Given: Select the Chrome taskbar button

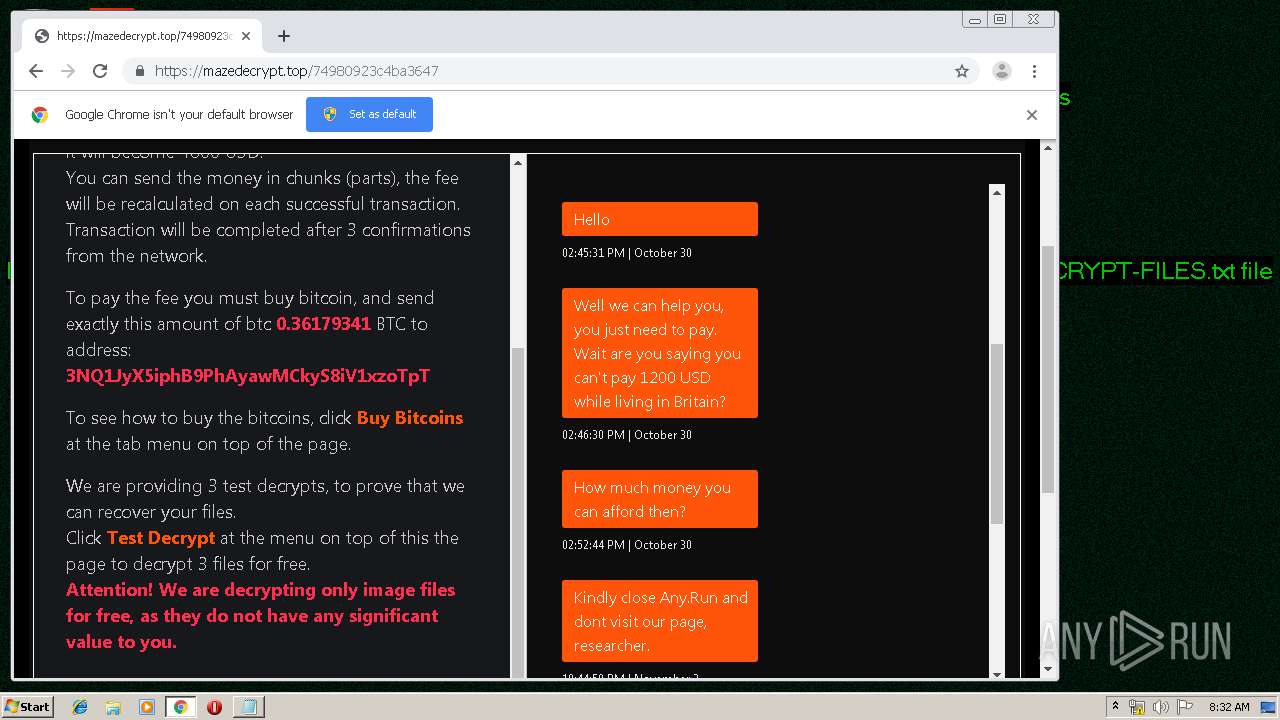Looking at the screenshot, I should [180, 707].
